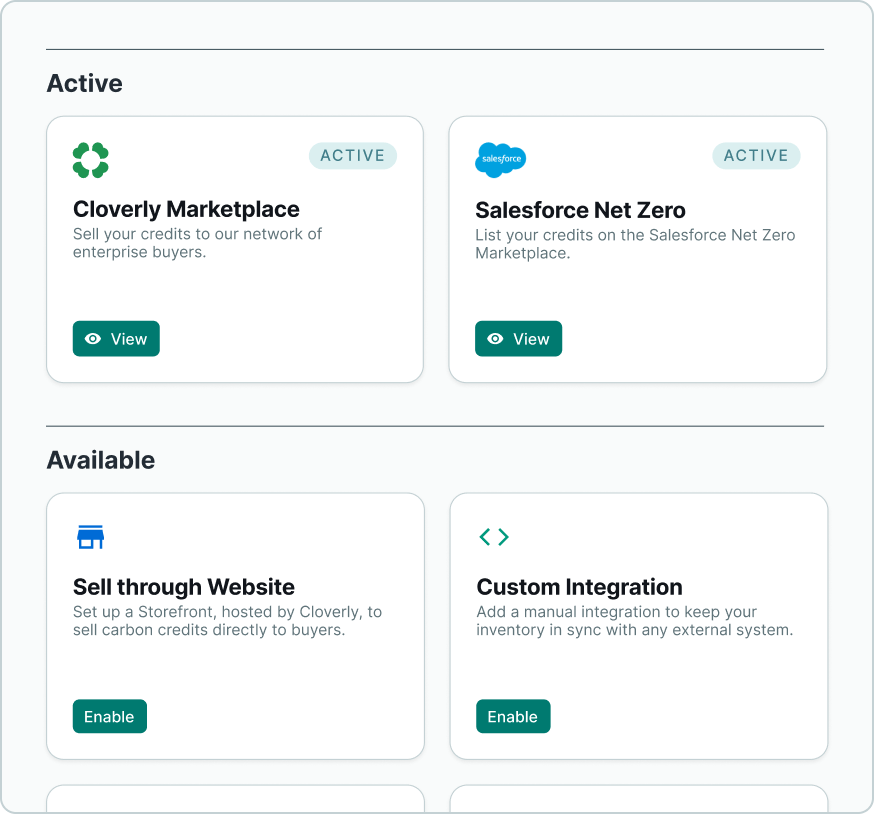
Task: Click the Active section heading
Action: 85,84
